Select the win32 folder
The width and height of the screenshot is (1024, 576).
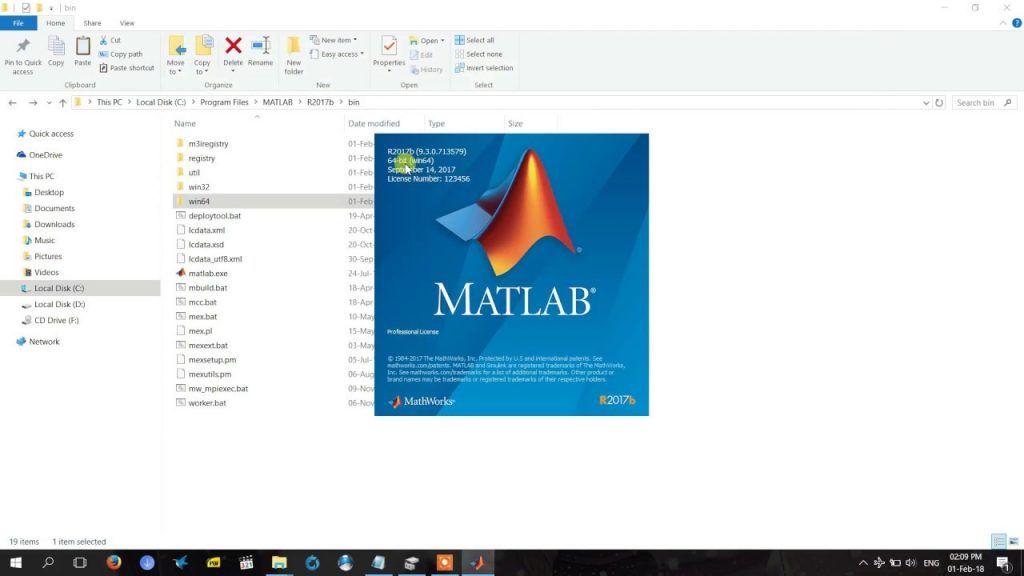(x=199, y=187)
